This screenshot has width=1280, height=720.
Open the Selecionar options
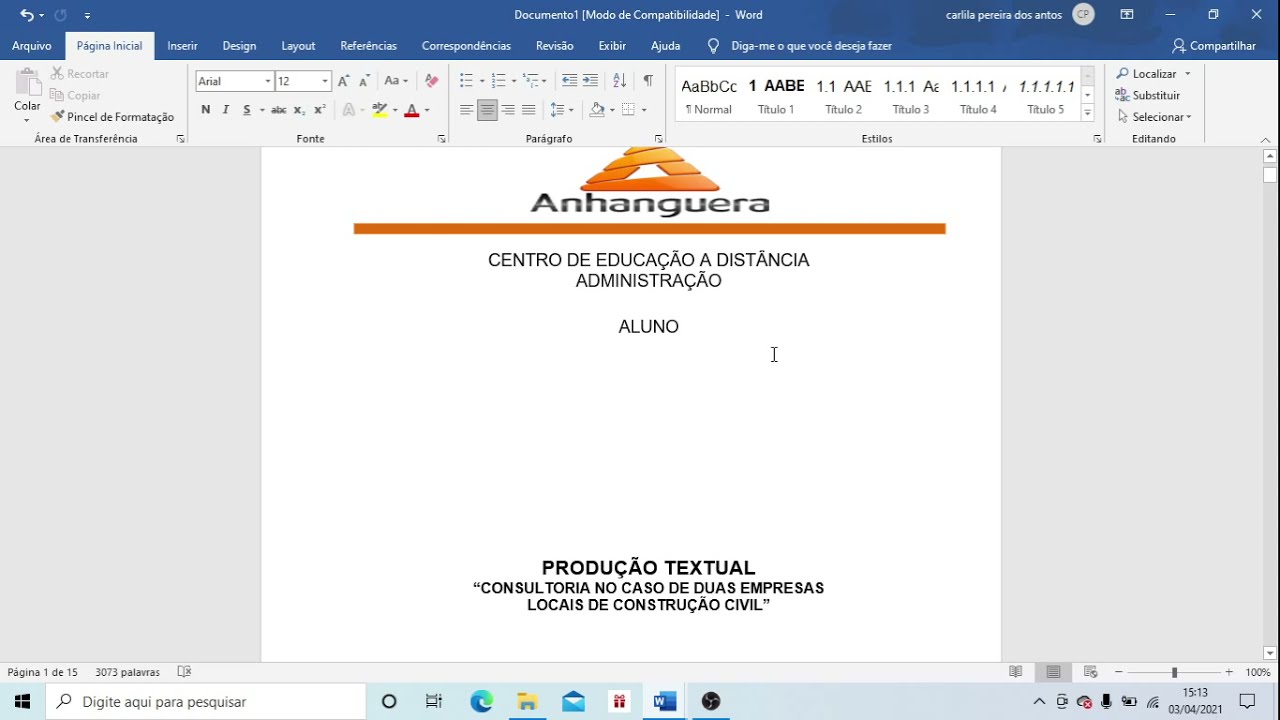pos(1154,117)
